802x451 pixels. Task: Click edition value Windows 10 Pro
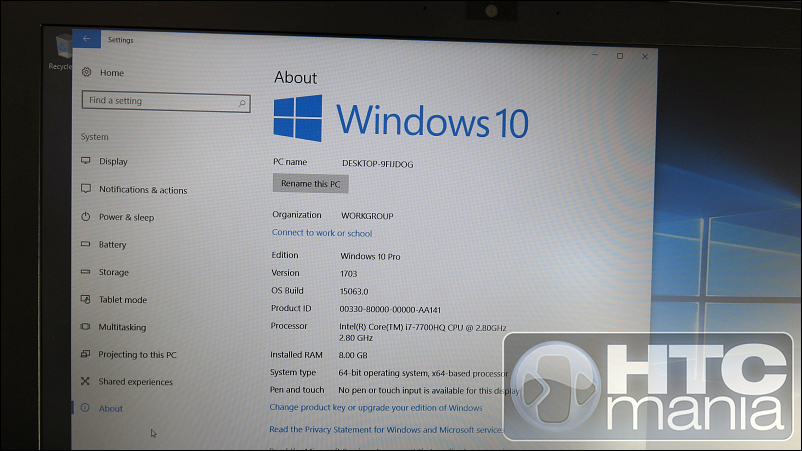370,256
